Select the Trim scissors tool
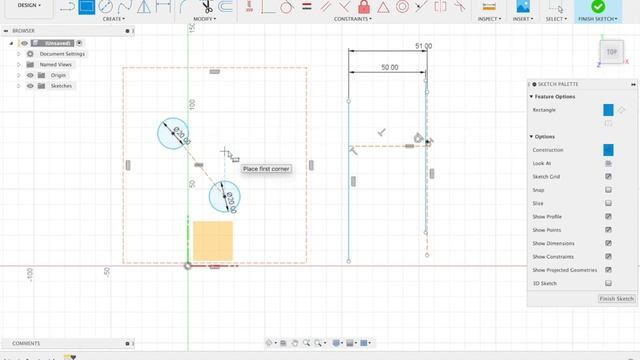The width and height of the screenshot is (640, 360). click(207, 7)
